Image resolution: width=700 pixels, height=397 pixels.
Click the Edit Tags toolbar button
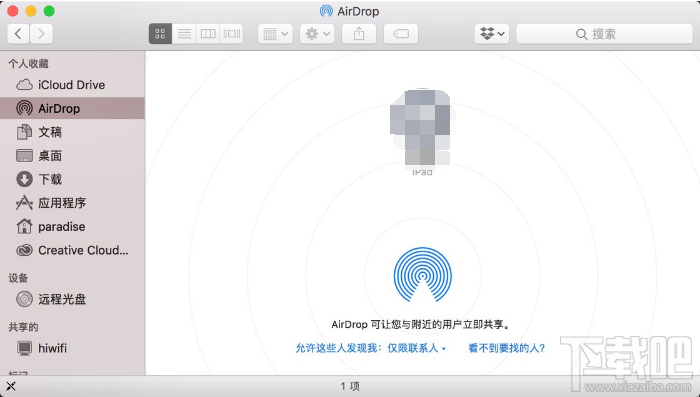click(x=401, y=34)
